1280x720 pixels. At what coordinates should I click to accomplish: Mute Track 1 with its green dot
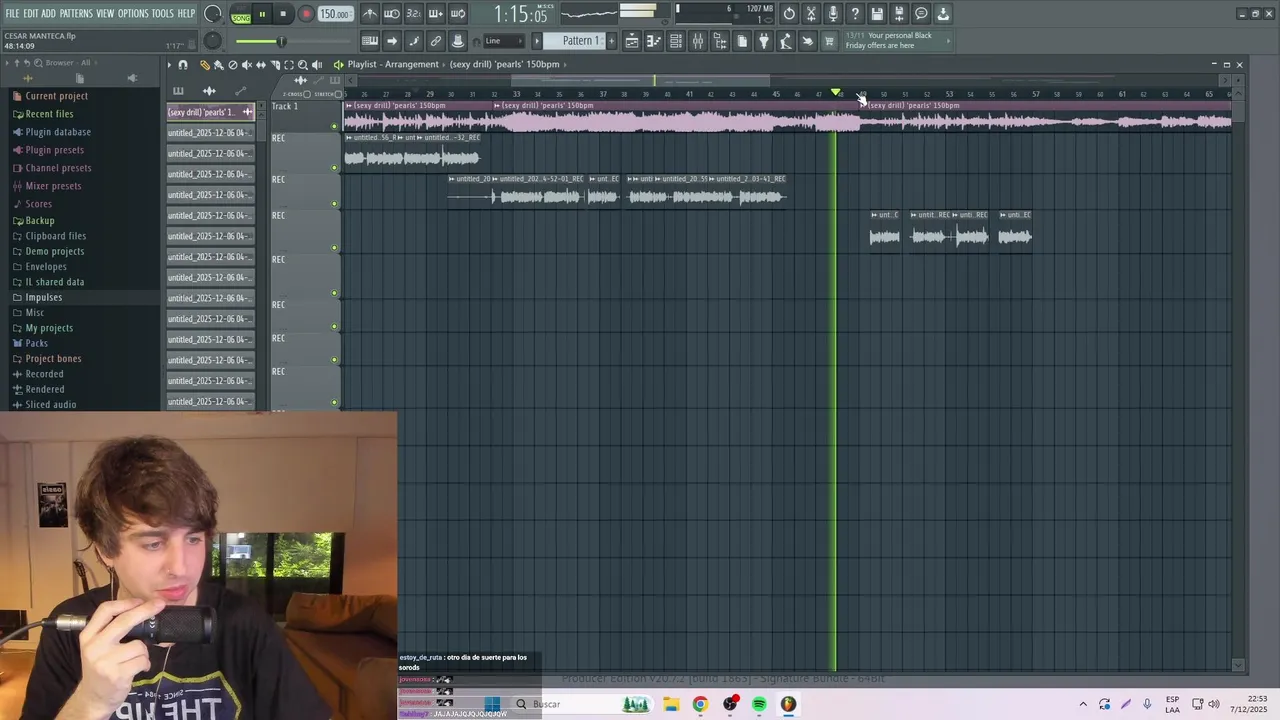(335, 126)
